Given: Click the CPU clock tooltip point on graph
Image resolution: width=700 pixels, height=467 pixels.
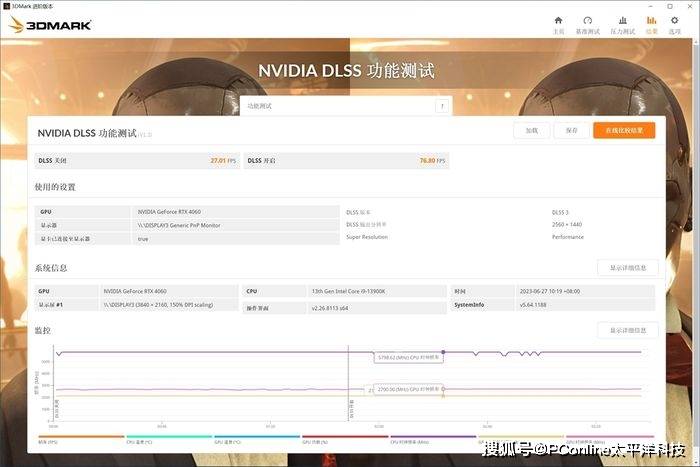Looking at the screenshot, I should pos(443,352).
